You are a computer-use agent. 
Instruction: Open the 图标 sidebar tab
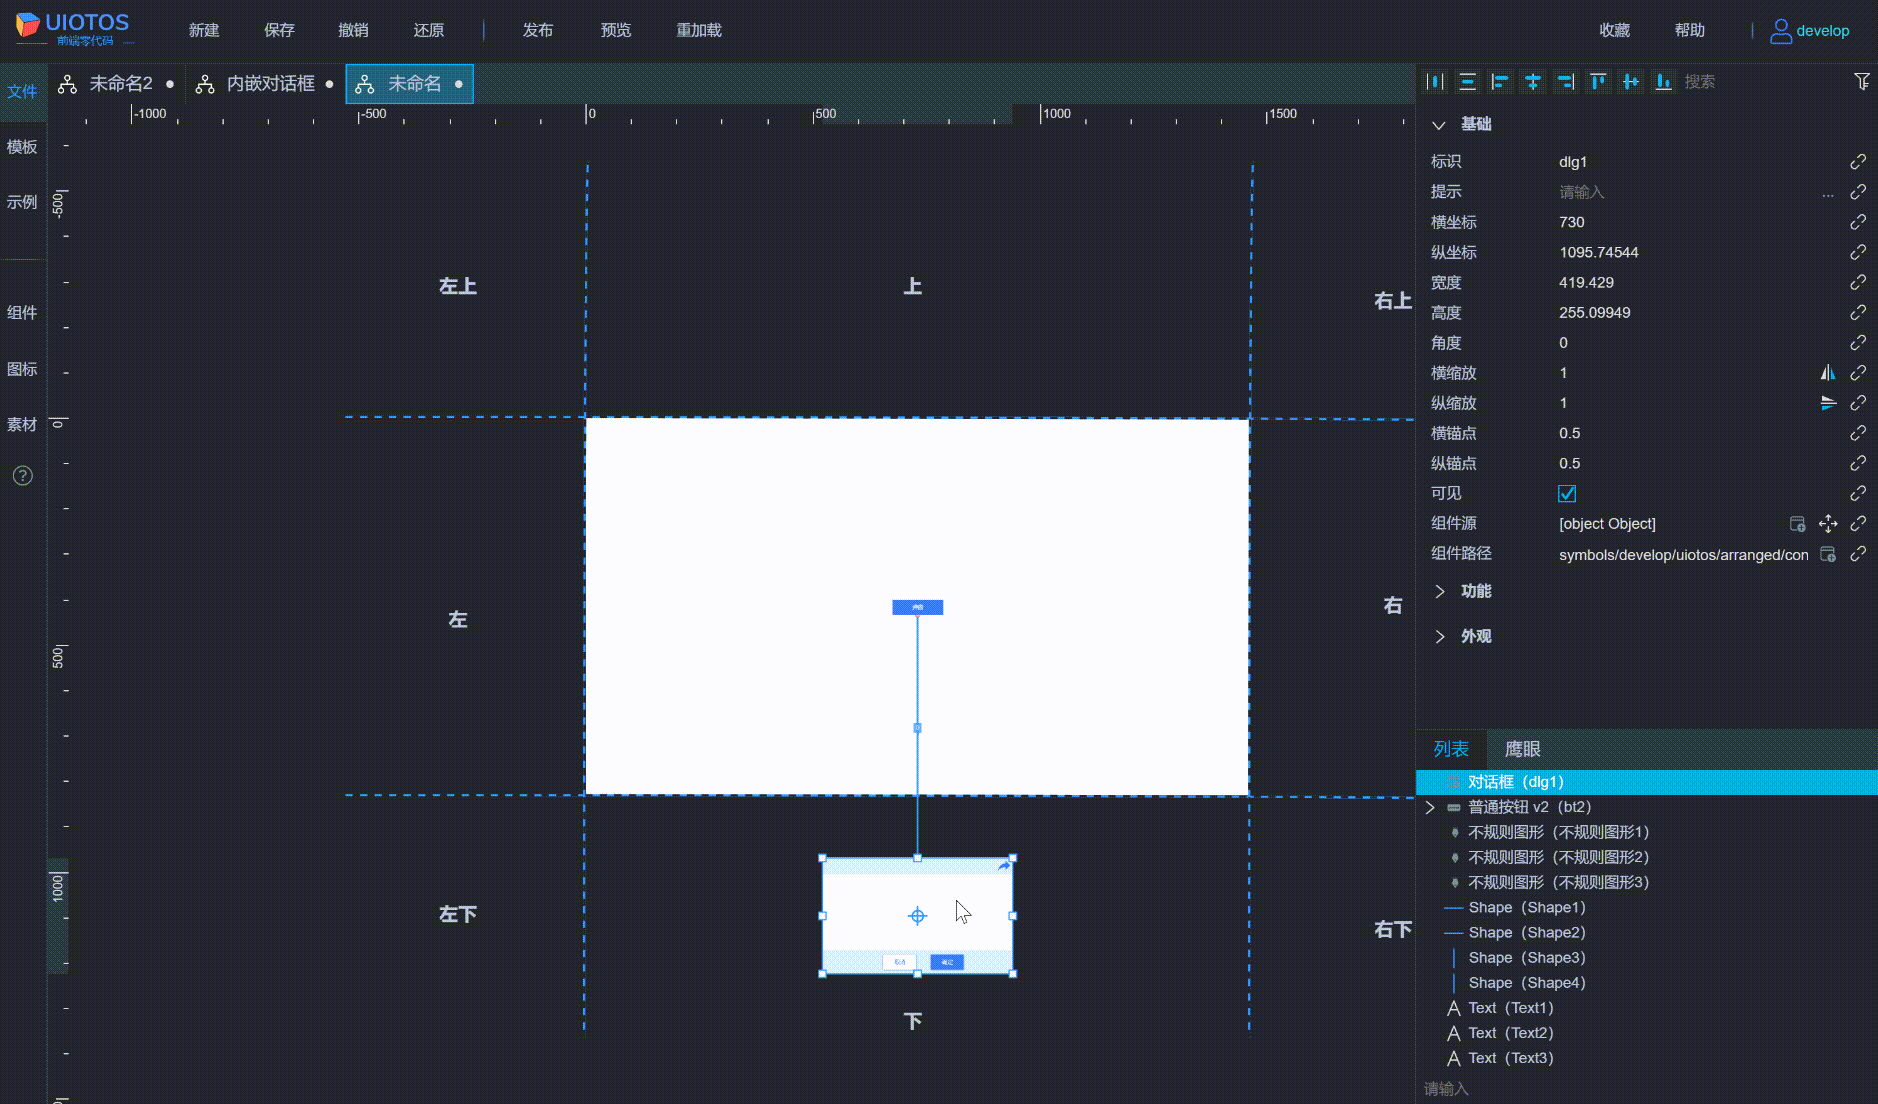tap(22, 370)
